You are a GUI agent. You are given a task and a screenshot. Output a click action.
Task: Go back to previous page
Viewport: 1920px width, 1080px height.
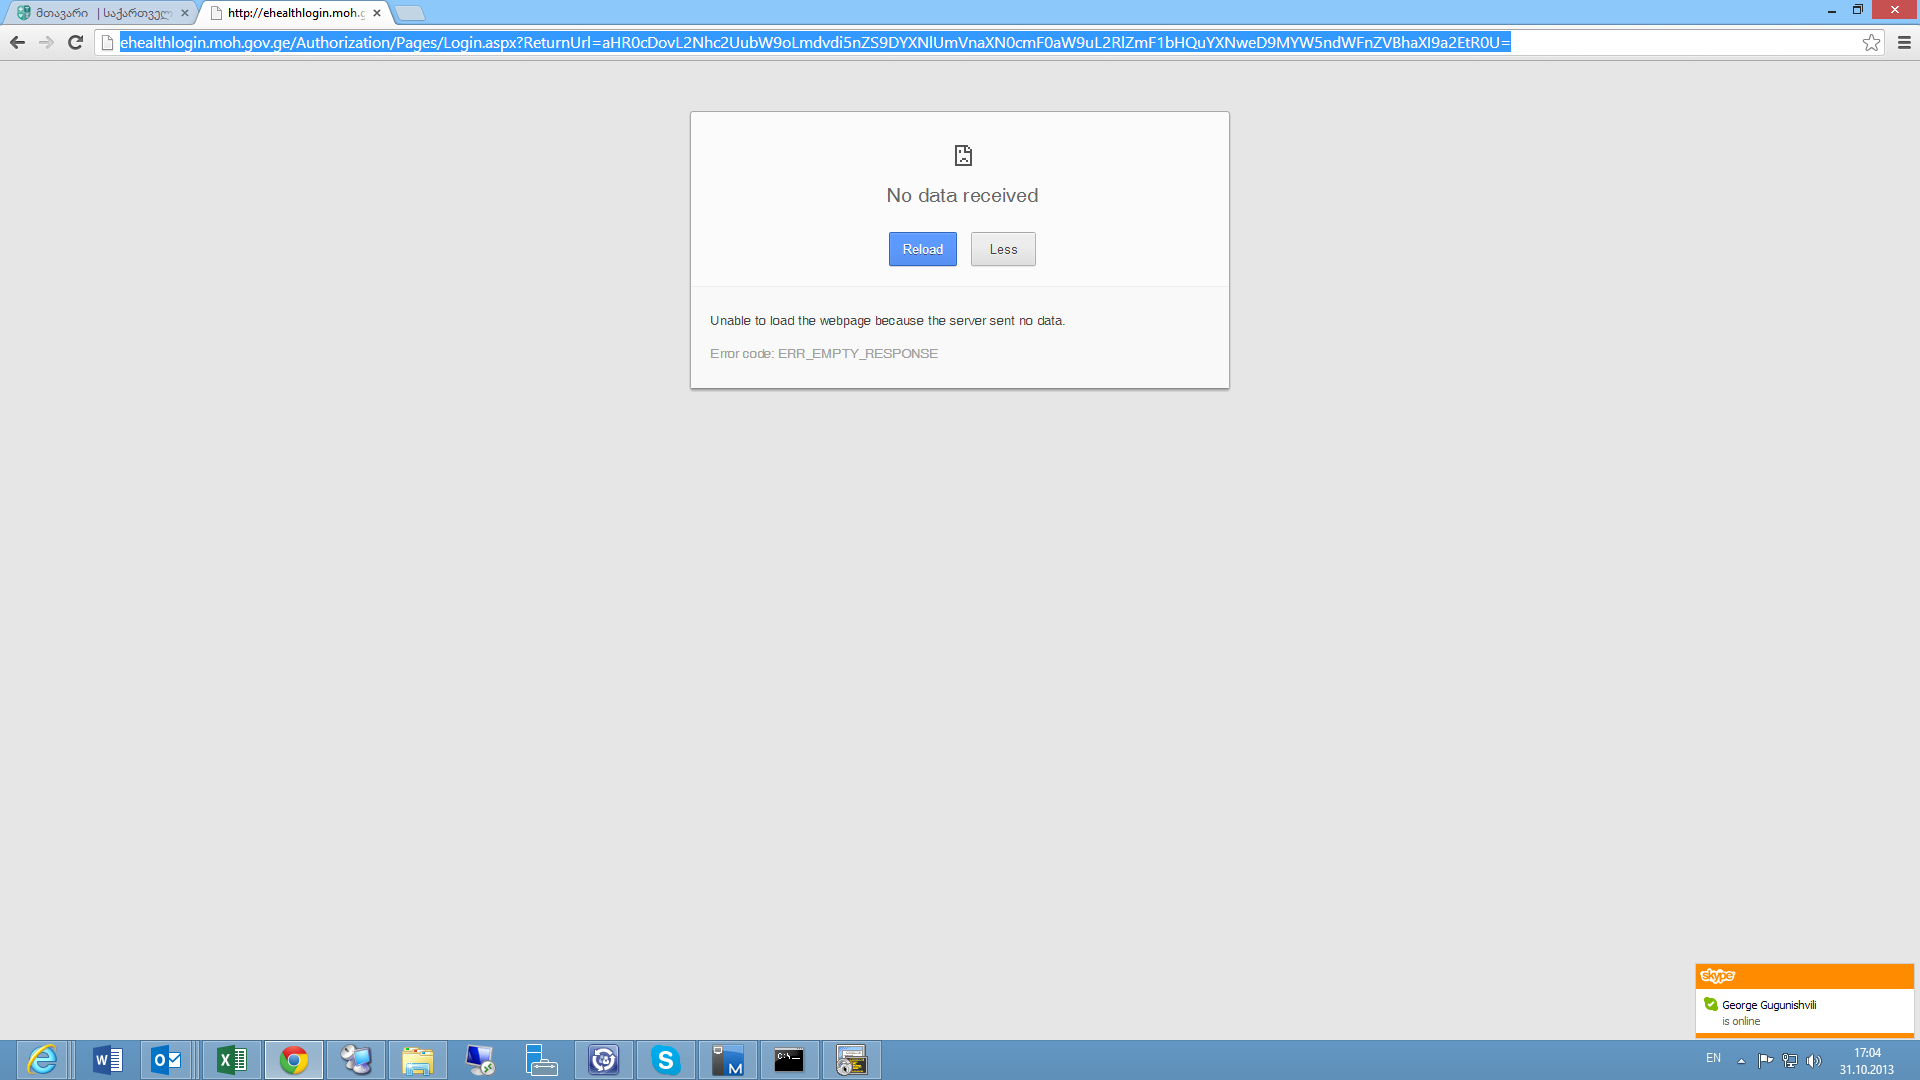pos(17,42)
